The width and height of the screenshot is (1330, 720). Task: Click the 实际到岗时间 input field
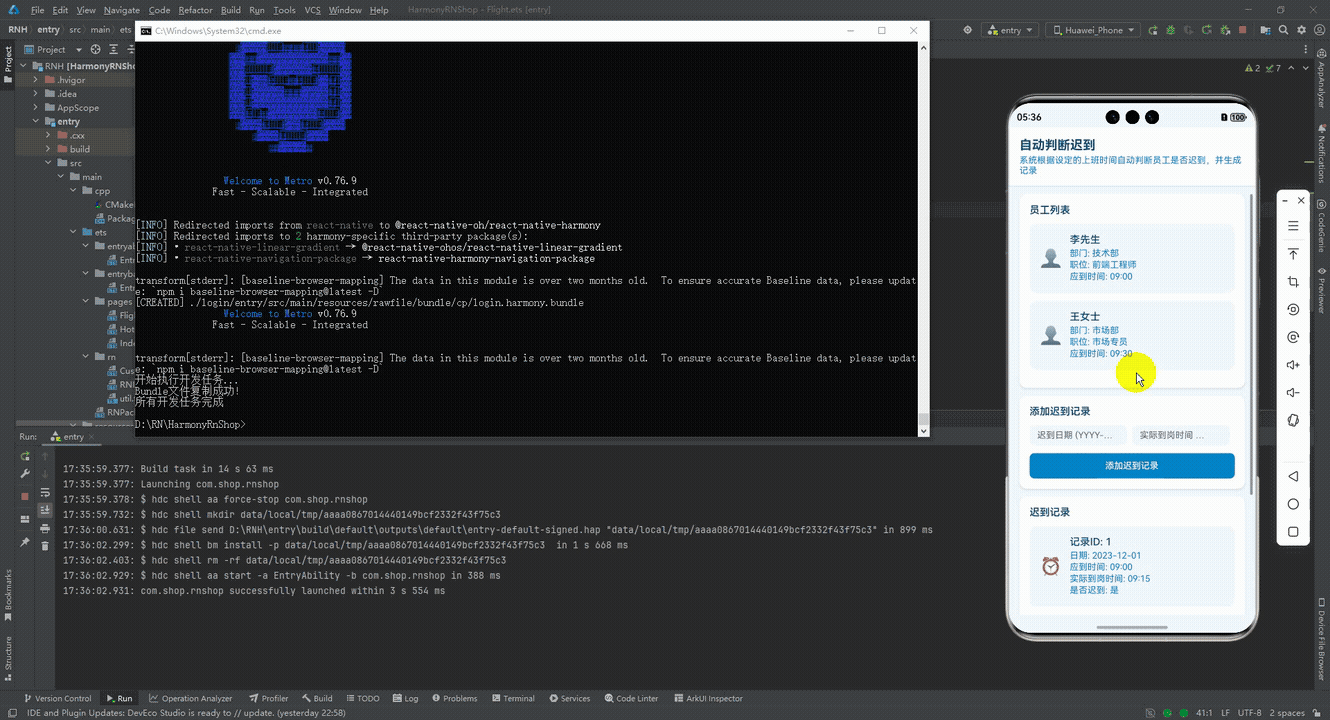[1182, 435]
